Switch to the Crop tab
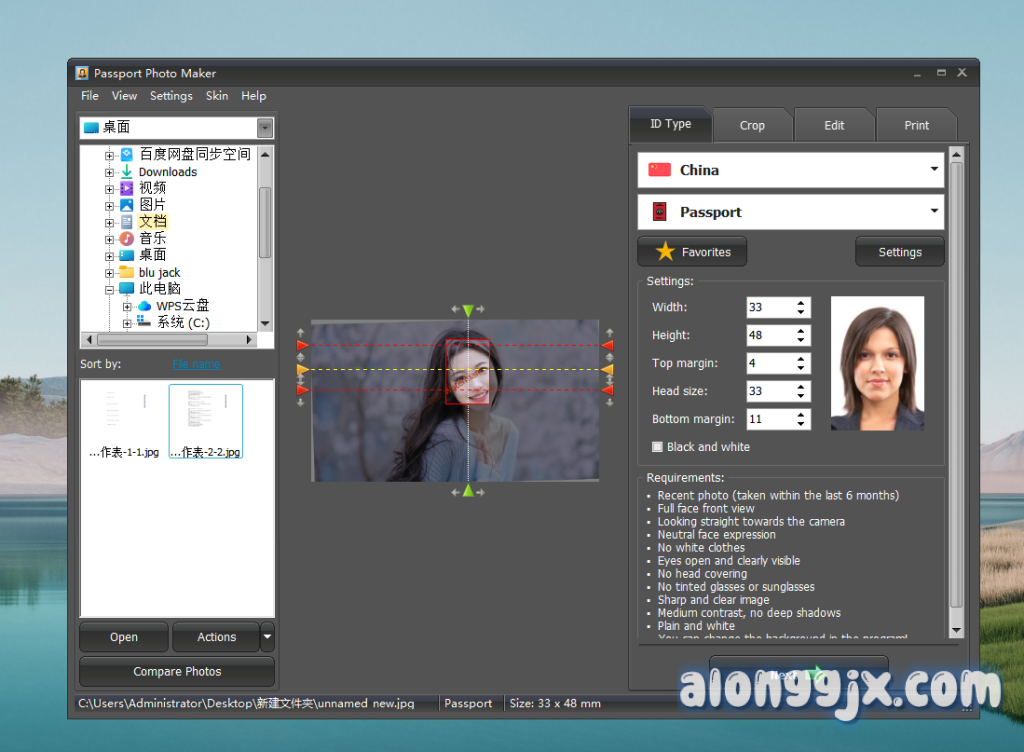 point(752,126)
